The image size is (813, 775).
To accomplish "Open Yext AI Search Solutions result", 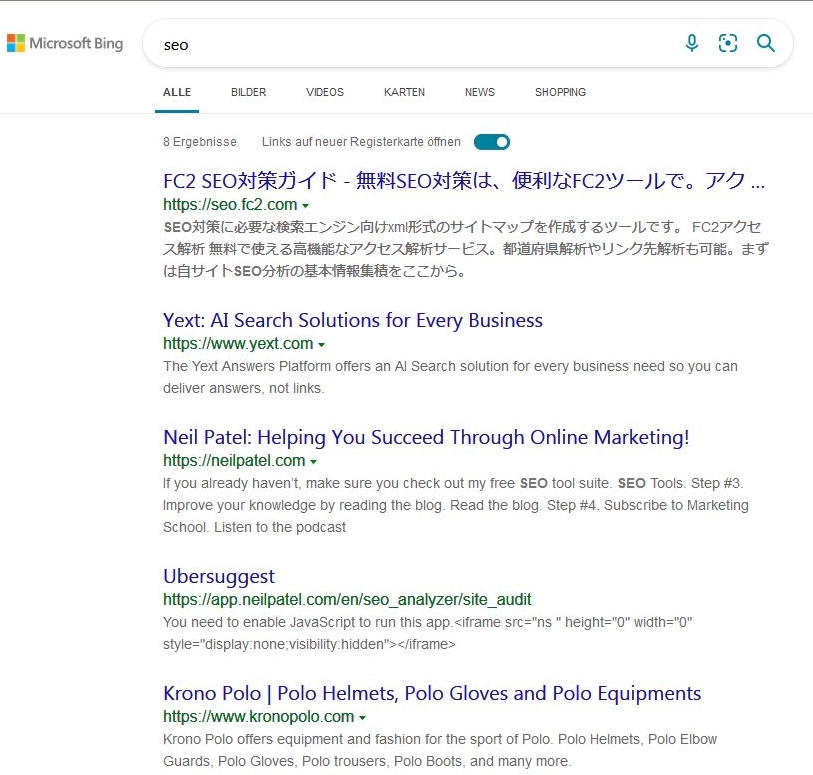I will pyautogui.click(x=352, y=320).
